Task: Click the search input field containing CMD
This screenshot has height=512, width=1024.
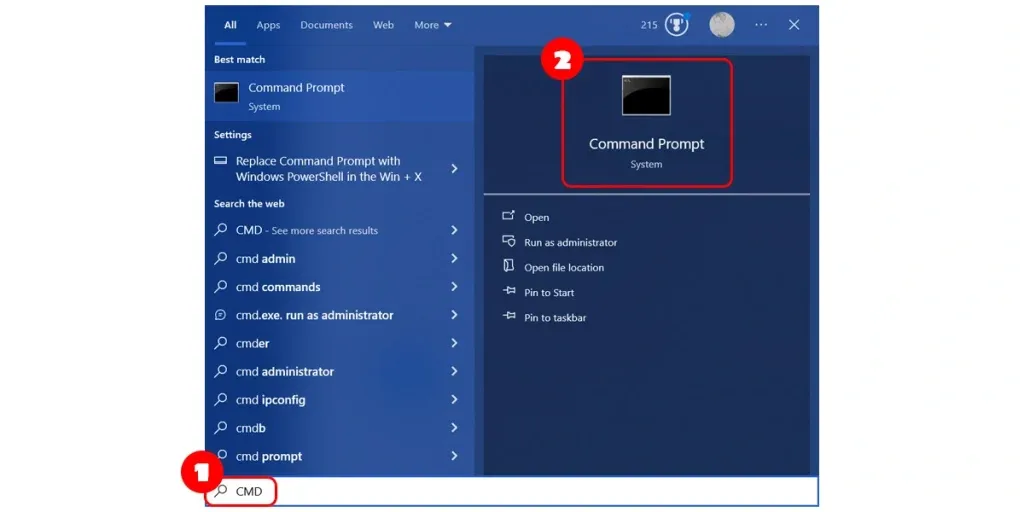Action: click(x=511, y=491)
